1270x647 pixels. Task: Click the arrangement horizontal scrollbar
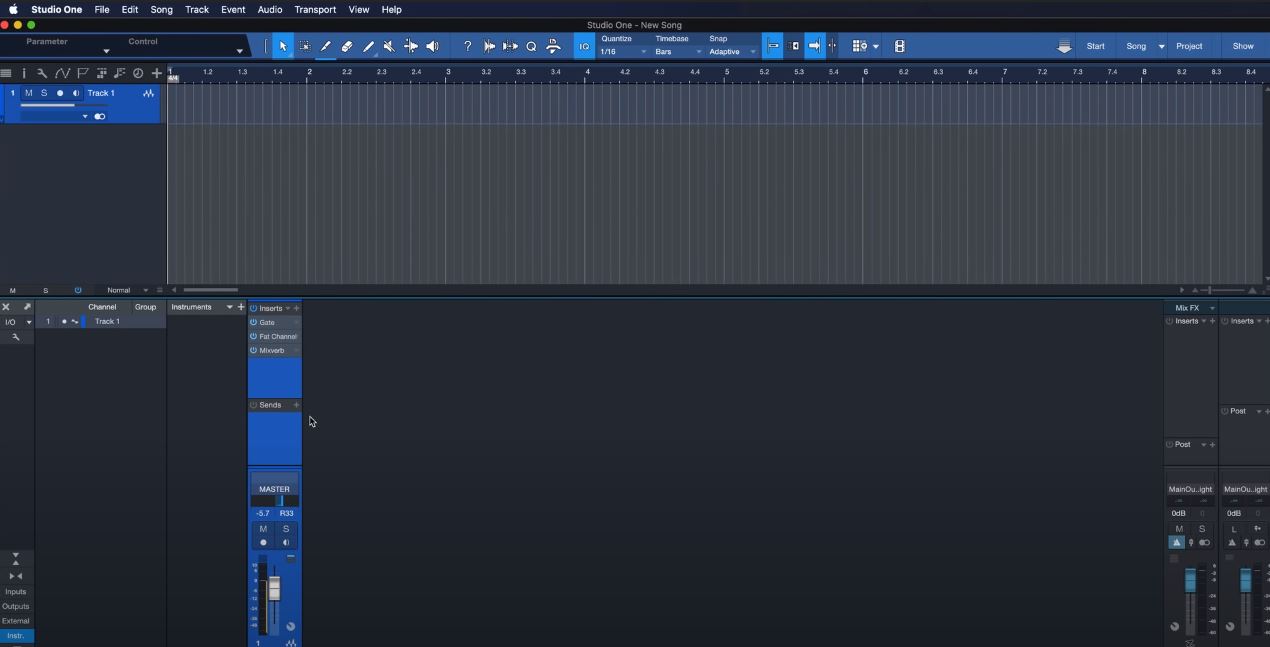pos(210,290)
